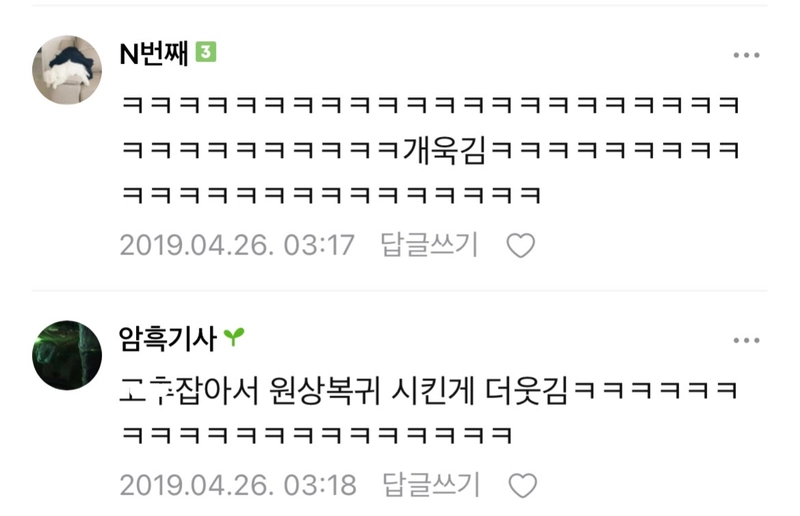Tap 답글쓰기 under 암흑기사's comment
The width and height of the screenshot is (800, 516).
click(431, 484)
